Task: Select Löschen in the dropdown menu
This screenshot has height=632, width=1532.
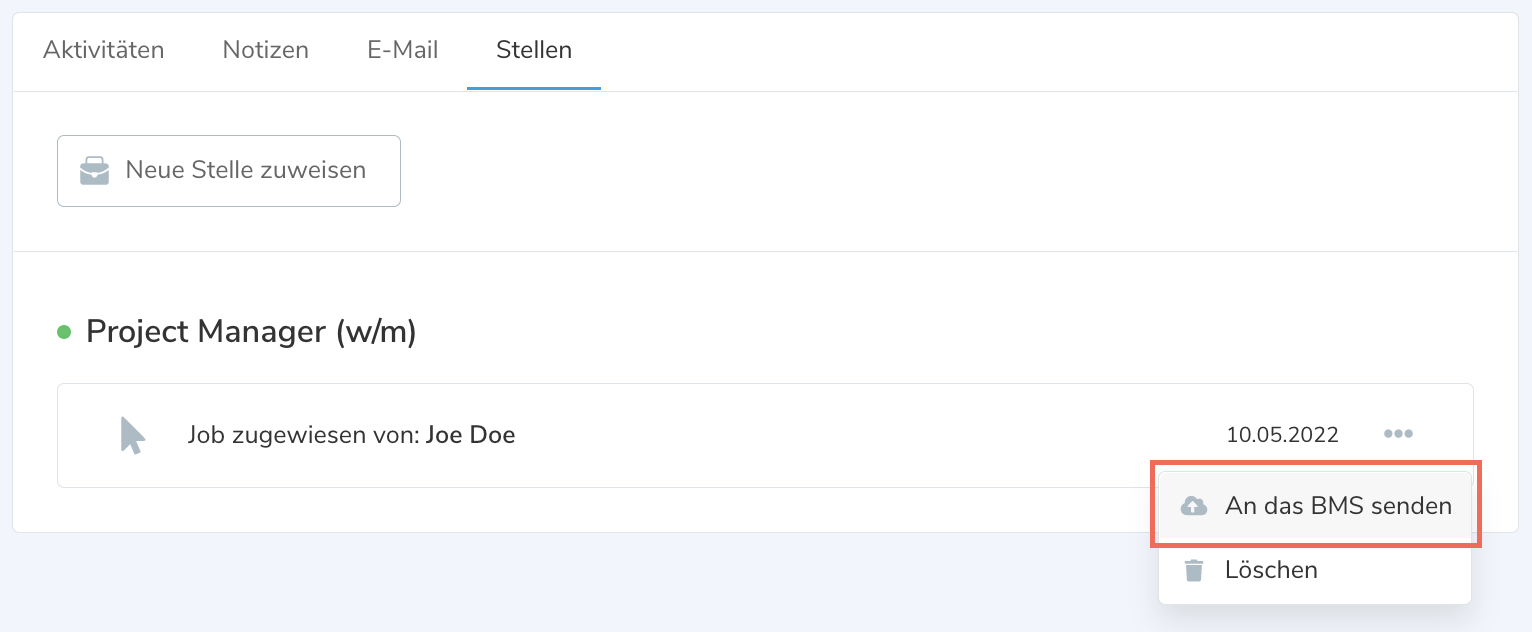Action: point(1271,570)
